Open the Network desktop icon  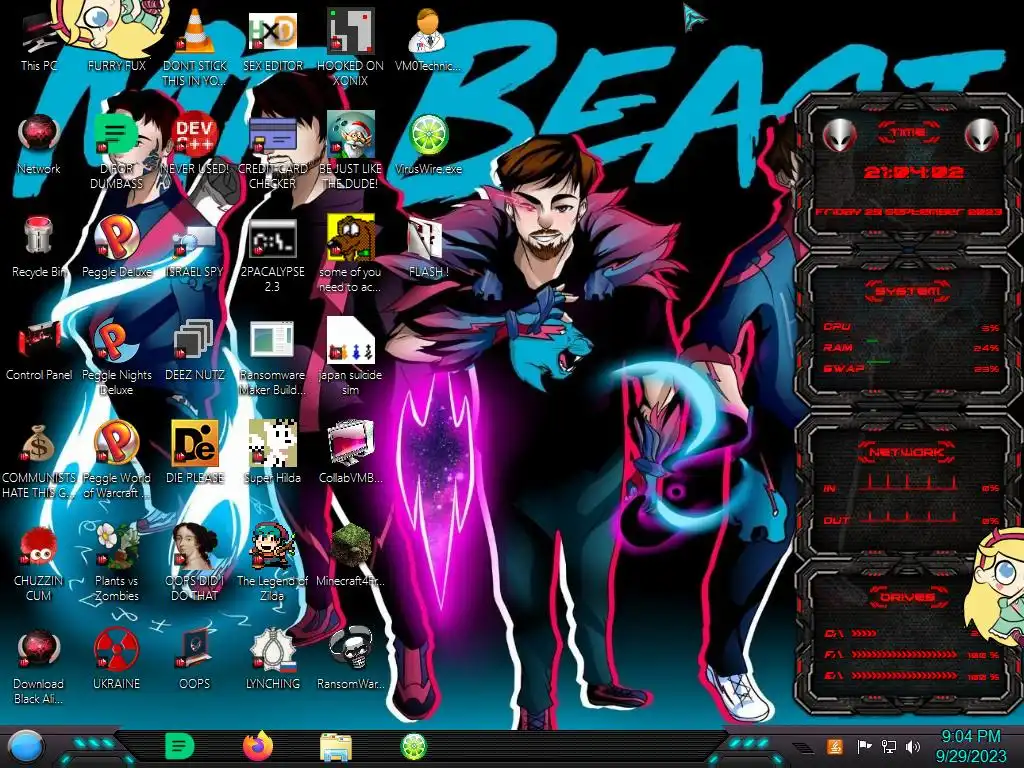[x=39, y=144]
